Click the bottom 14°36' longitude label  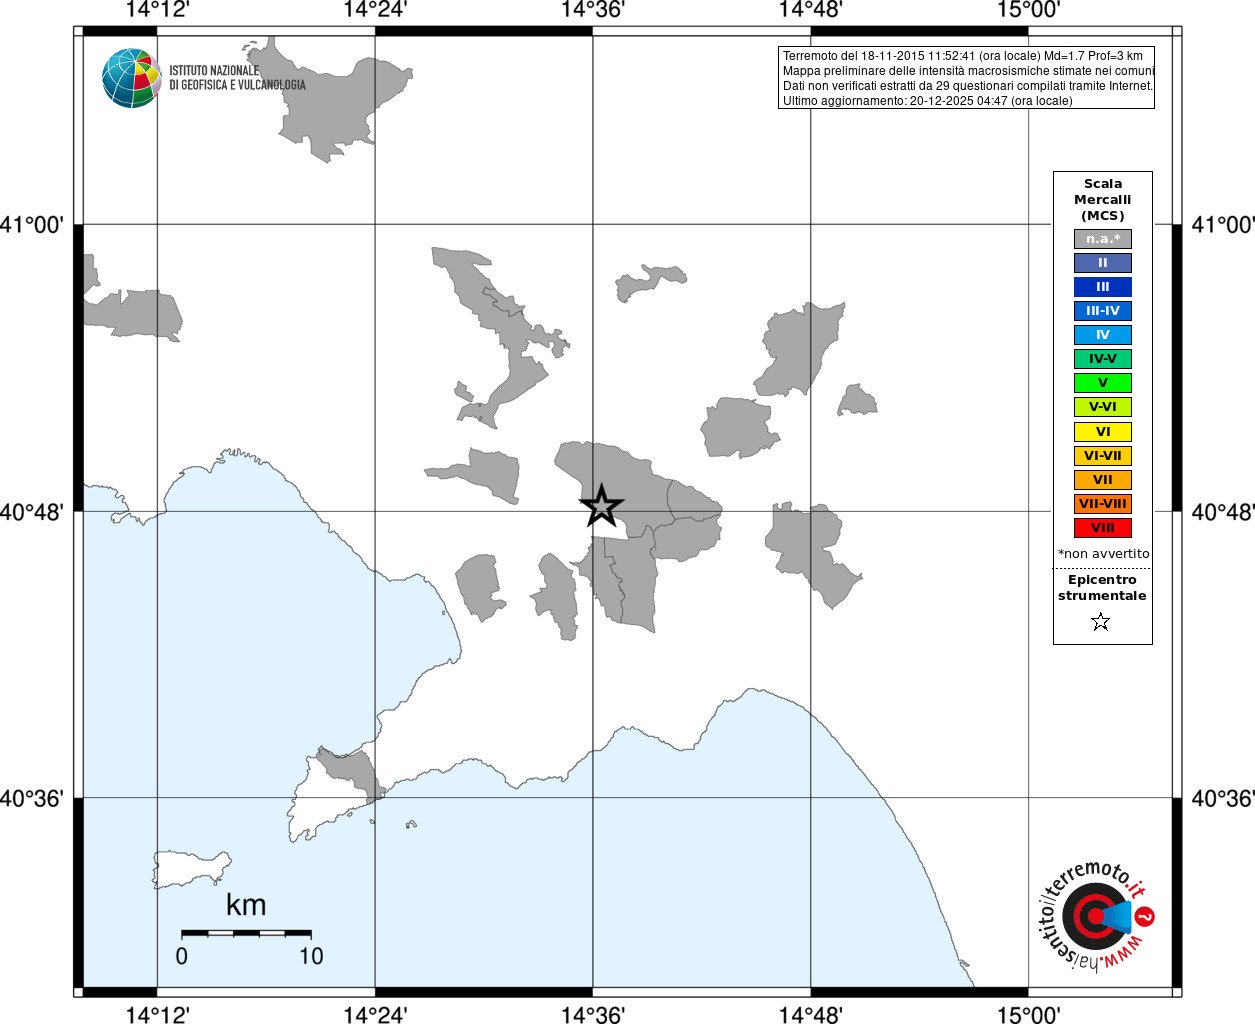593,1014
